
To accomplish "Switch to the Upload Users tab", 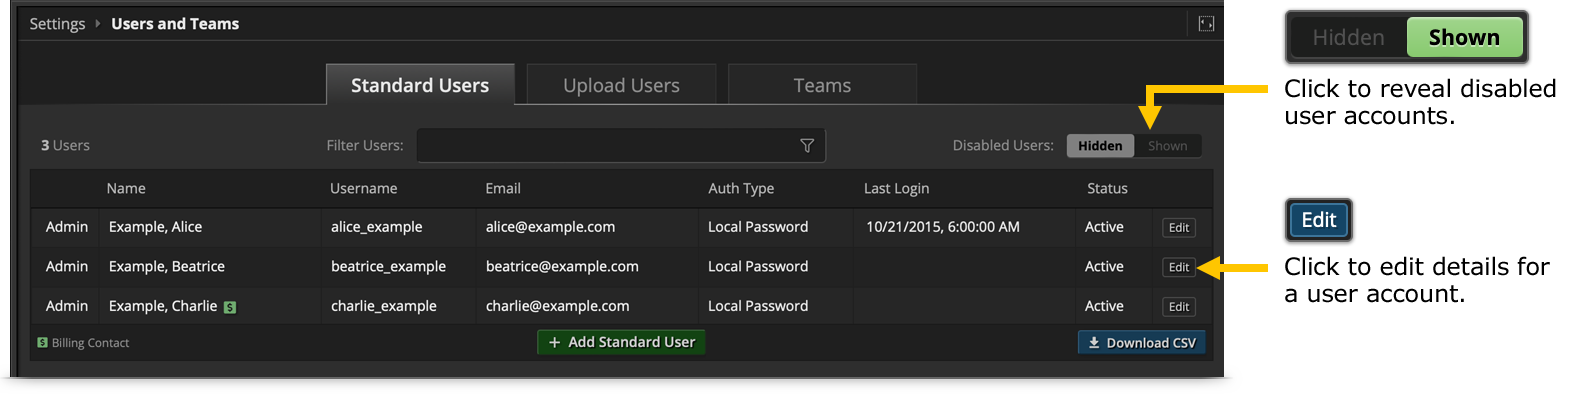I will click(621, 85).
